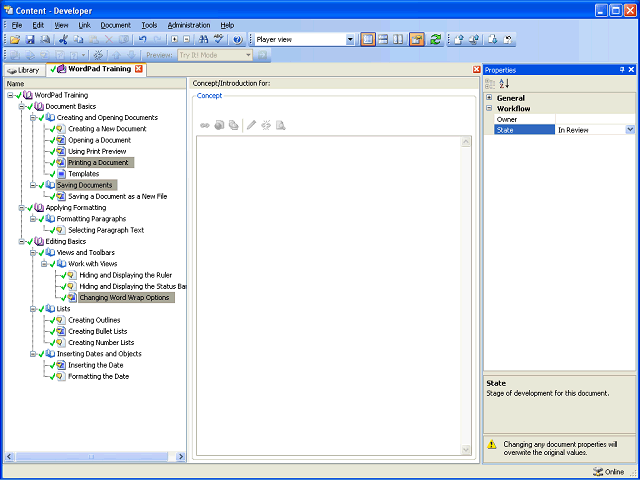The image size is (640, 480).
Task: Click the Check In icon with up arrow
Action: (x=459, y=40)
